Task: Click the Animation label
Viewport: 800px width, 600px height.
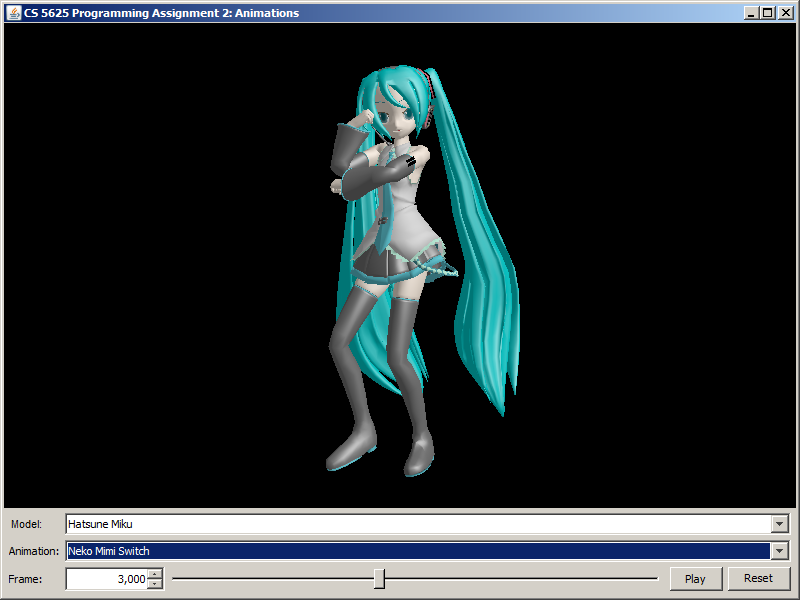Action: click(34, 551)
